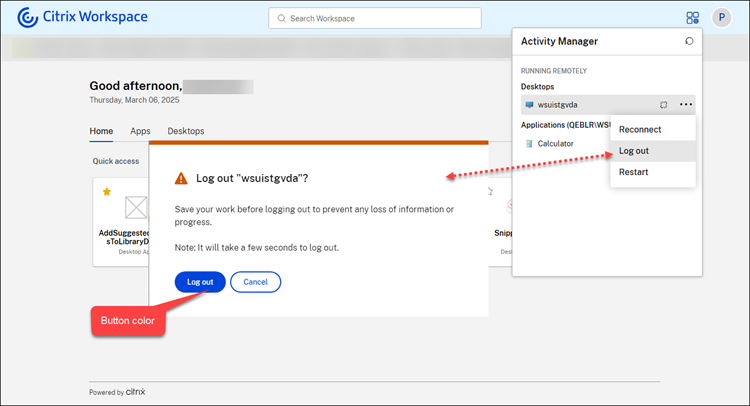750x406 pixels.
Task: Open the three-dots menu for wsuistgvda
Action: [685, 104]
